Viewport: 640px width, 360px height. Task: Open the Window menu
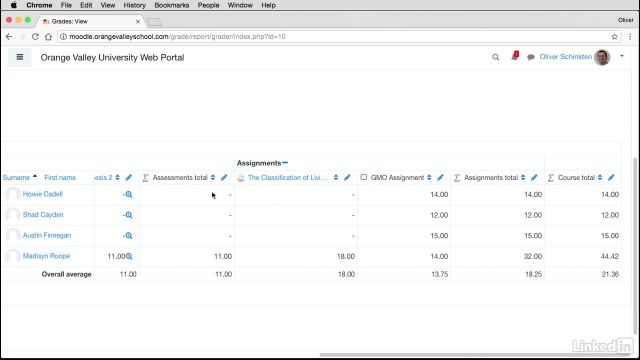(240, 5)
